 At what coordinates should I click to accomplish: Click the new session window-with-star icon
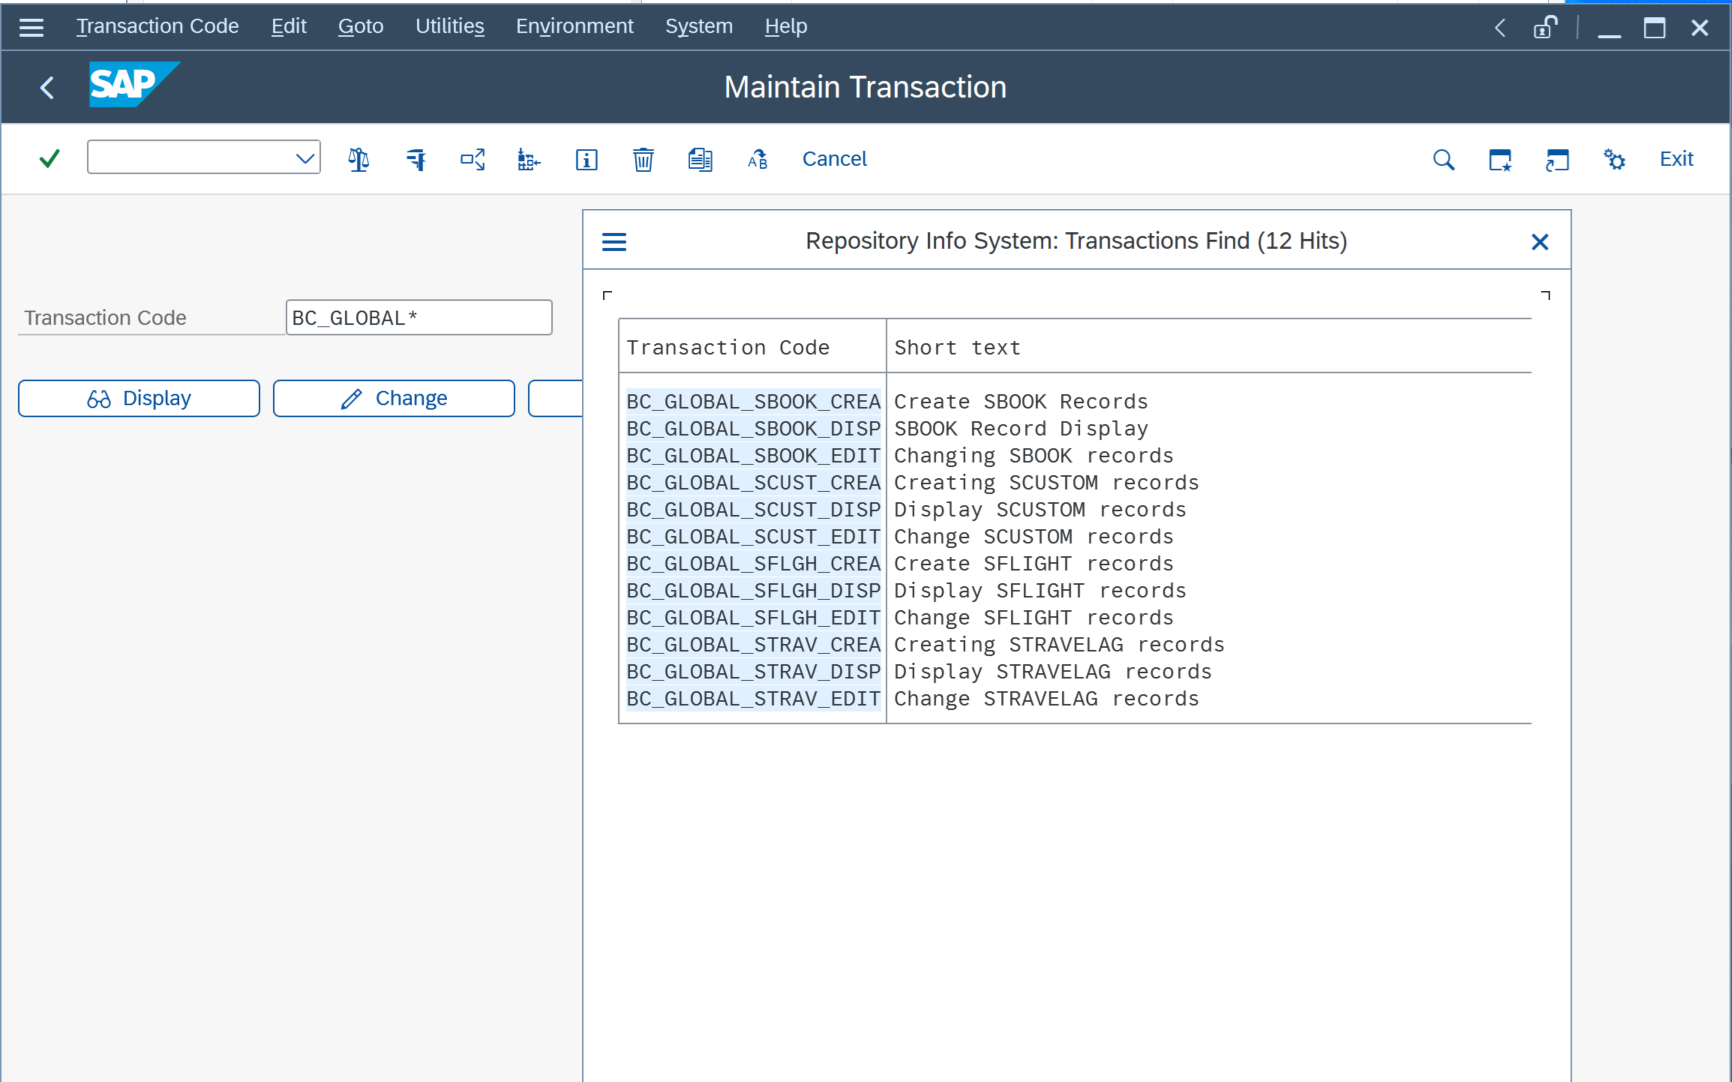tap(1500, 159)
